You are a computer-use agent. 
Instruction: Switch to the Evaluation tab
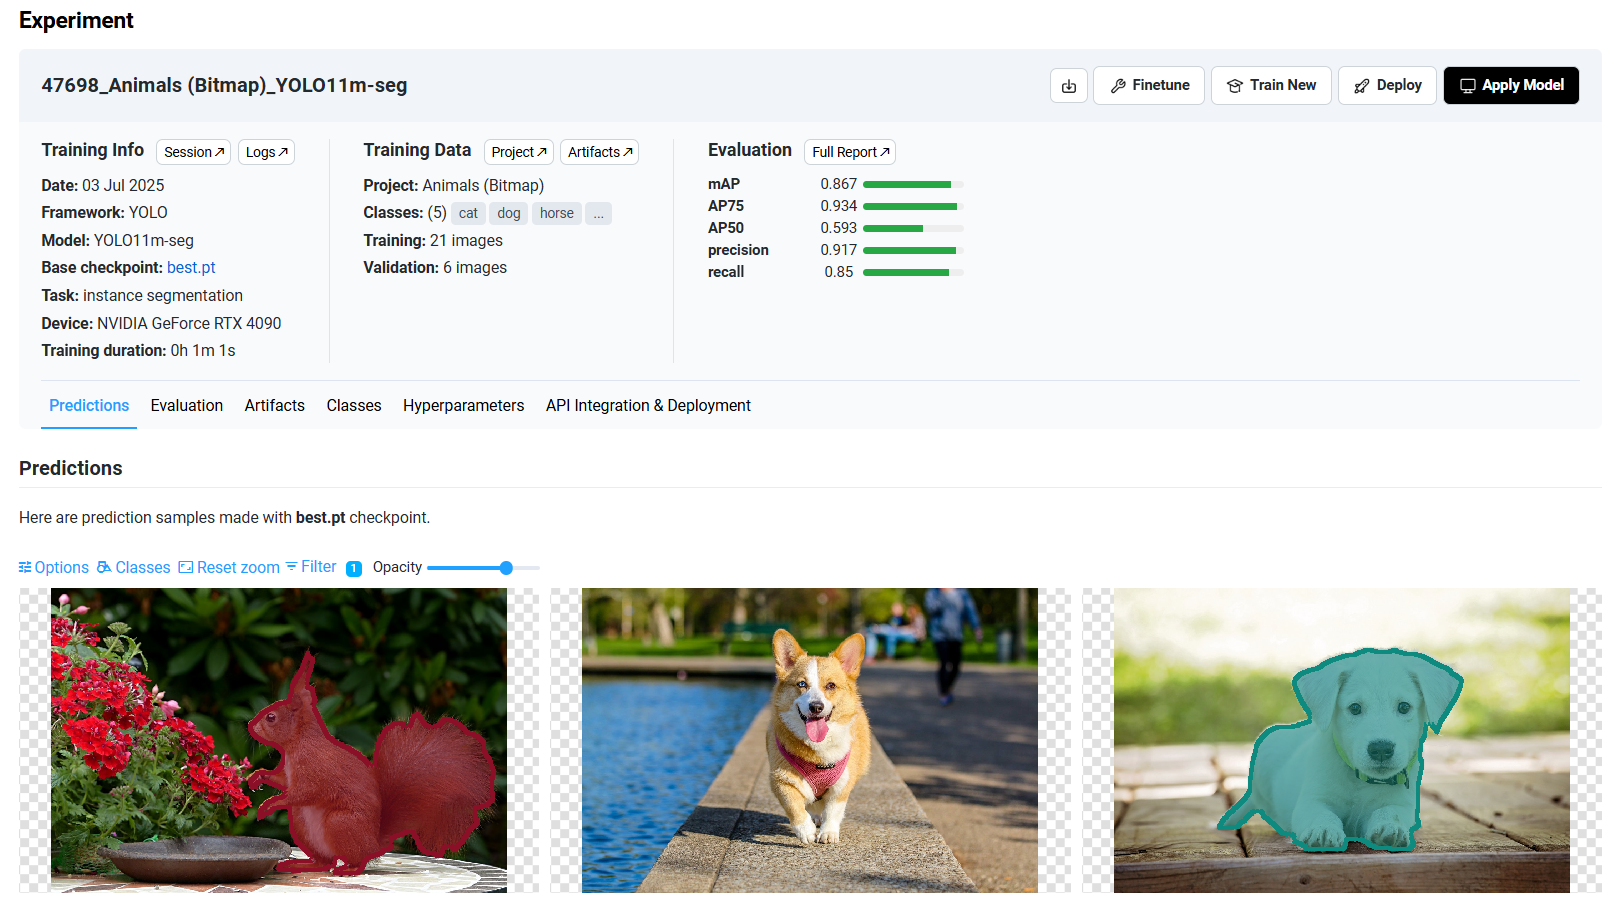187,406
